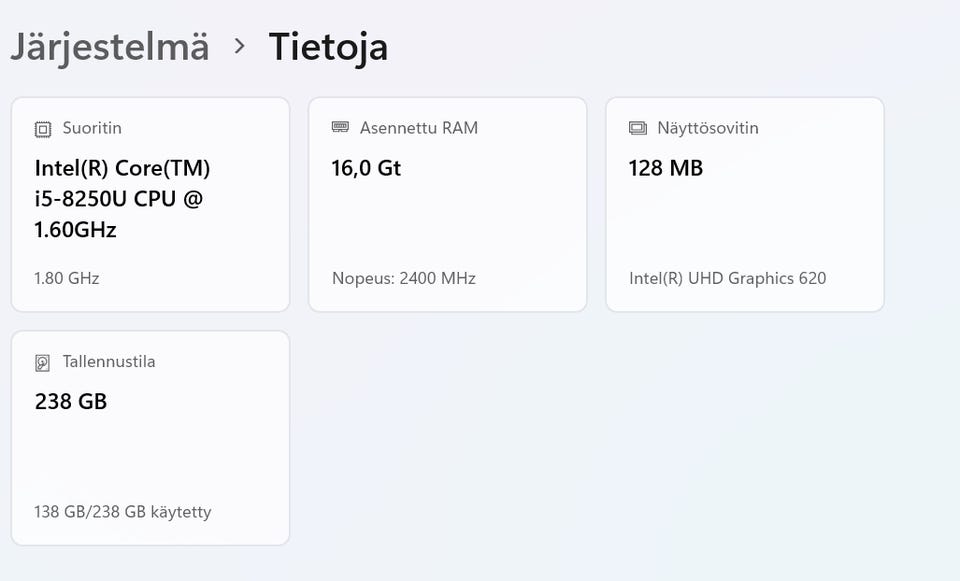Select the 16,0 Gt memory value
The image size is (960, 581).
tap(366, 168)
